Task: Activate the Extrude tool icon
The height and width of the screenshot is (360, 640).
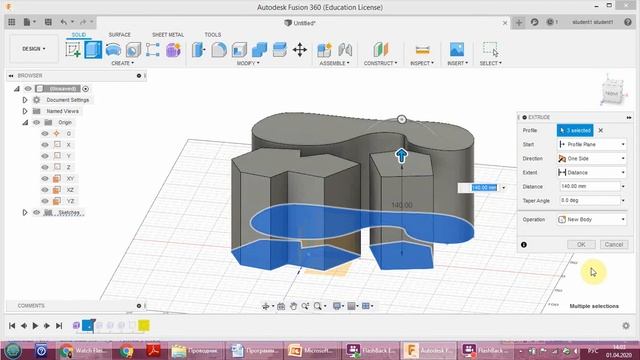Action: point(93,50)
